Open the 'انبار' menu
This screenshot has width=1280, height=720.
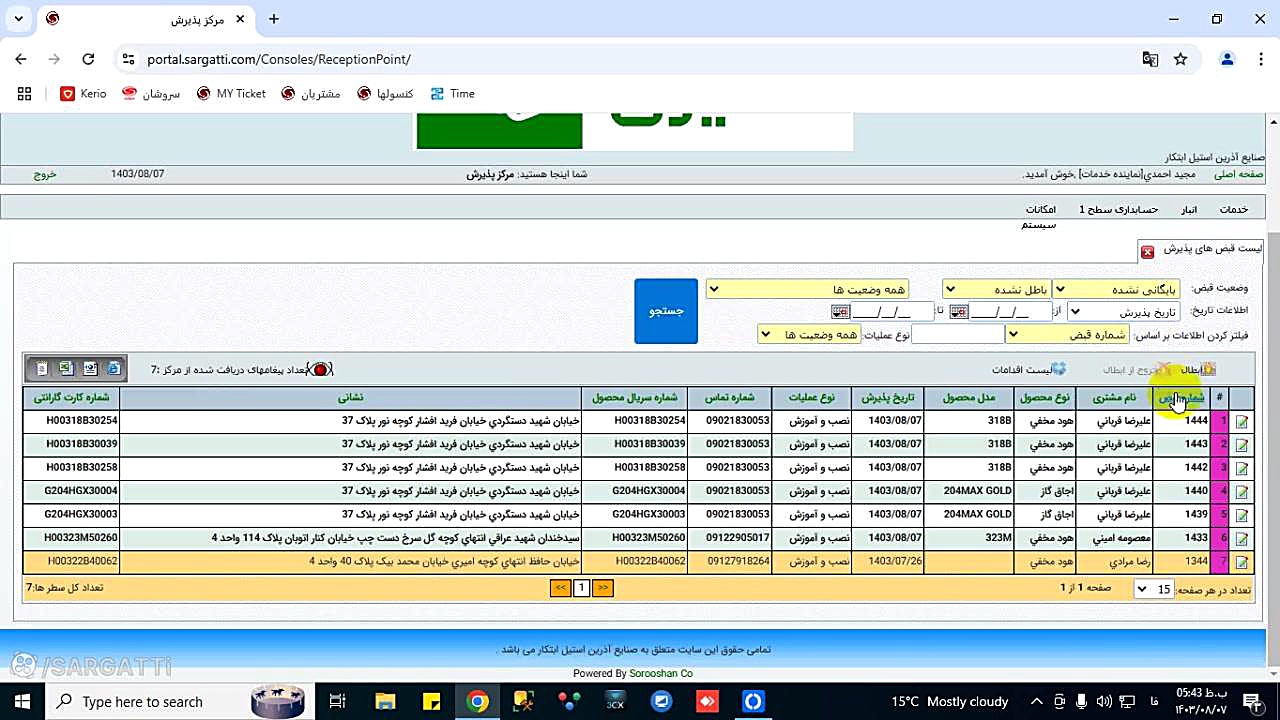point(1188,210)
